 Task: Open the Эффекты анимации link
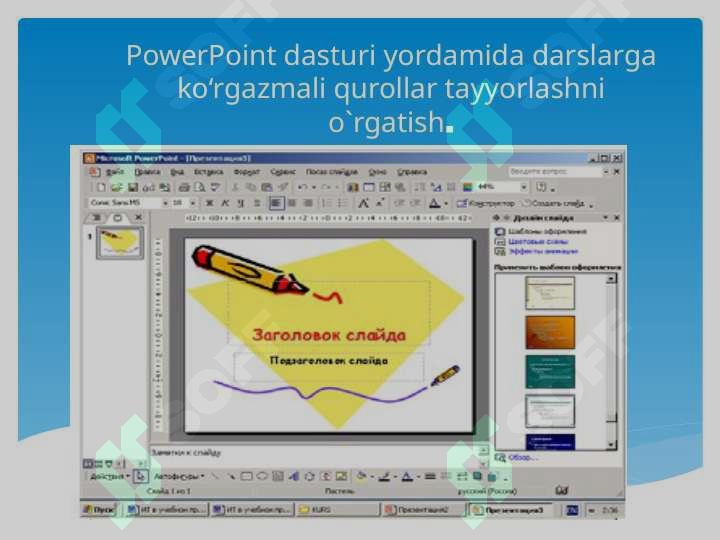(x=543, y=252)
